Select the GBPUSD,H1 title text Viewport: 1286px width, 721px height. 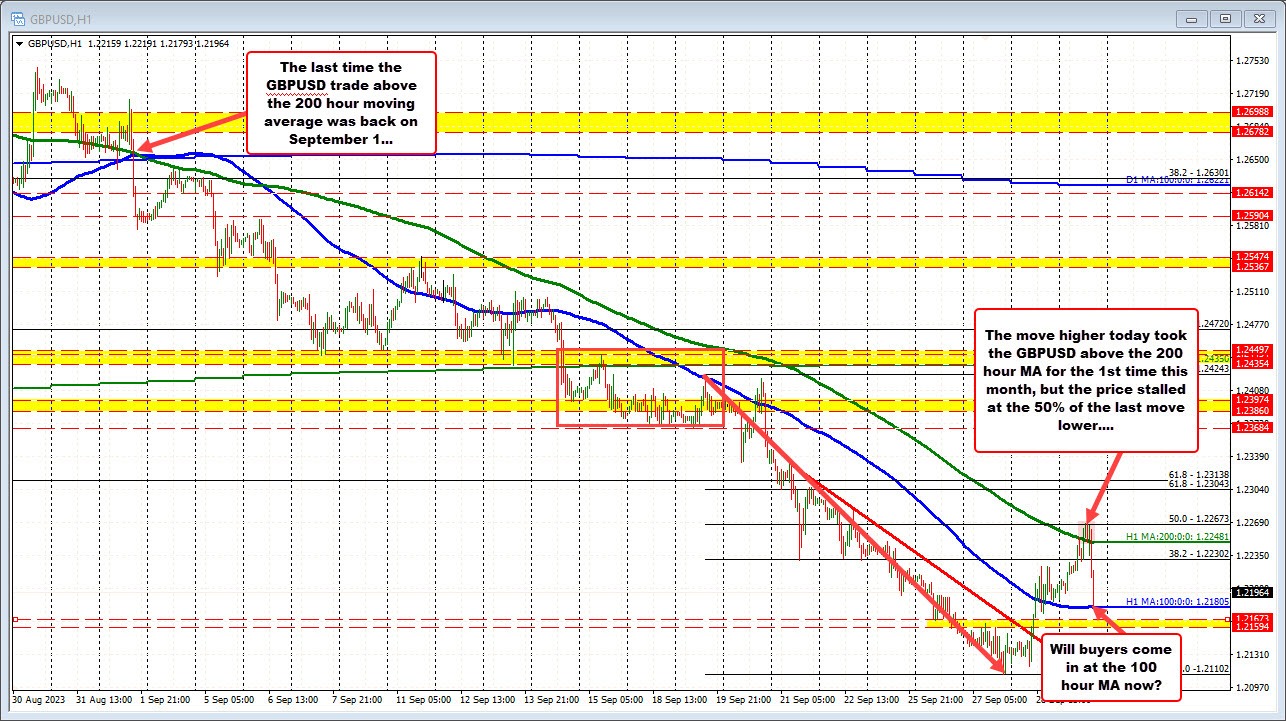tap(62, 18)
